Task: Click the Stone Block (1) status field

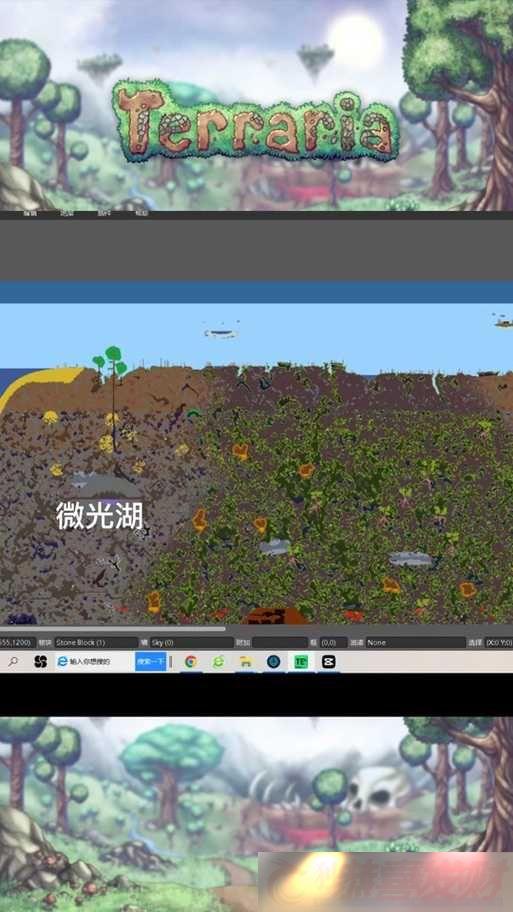Action: click(x=96, y=643)
